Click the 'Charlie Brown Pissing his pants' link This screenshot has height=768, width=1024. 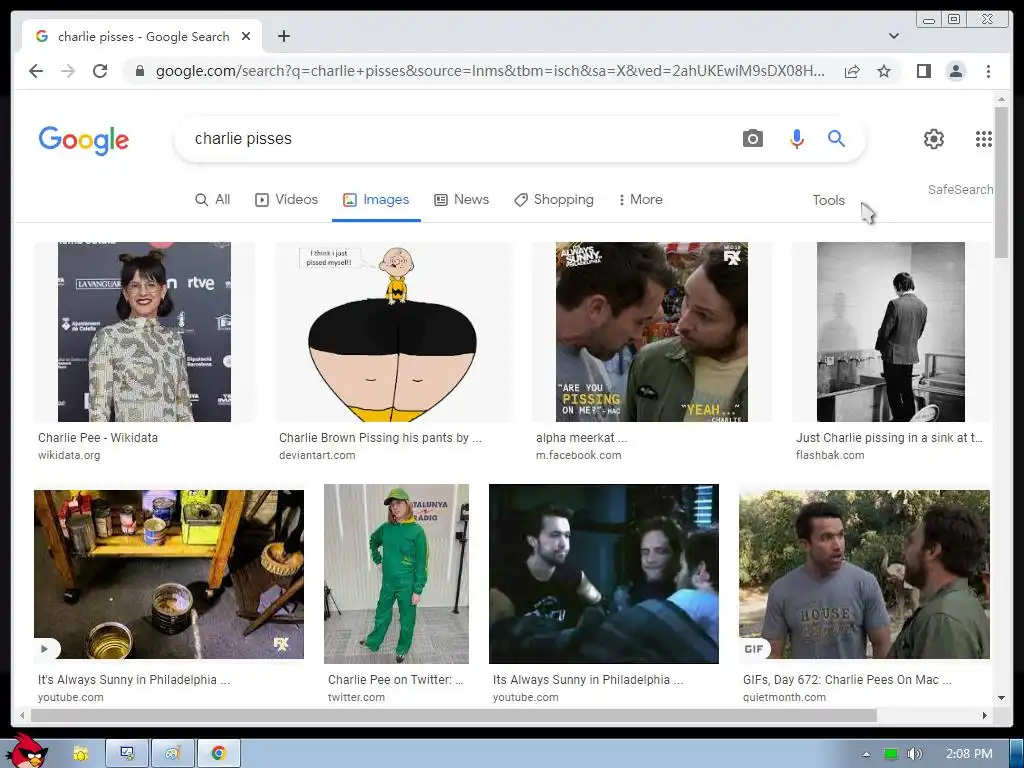(380, 438)
